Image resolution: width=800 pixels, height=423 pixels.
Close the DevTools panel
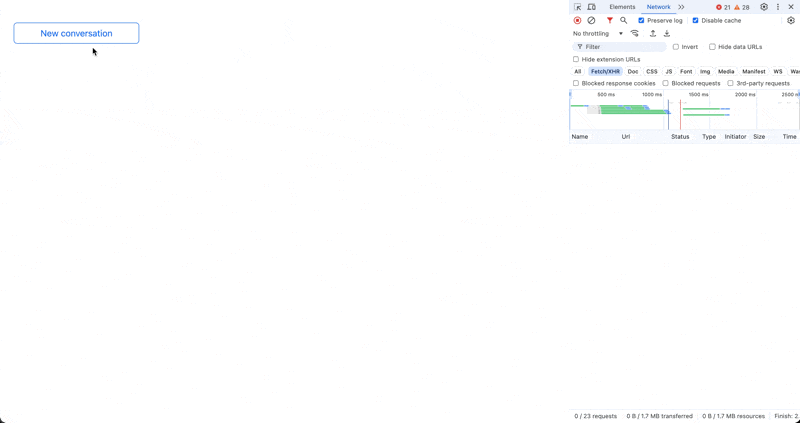coord(791,7)
